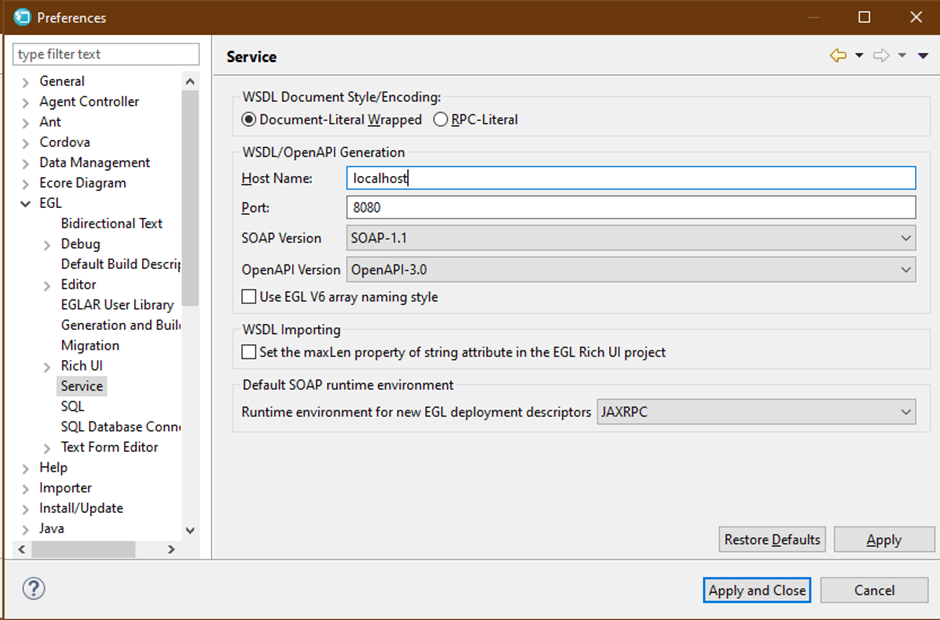Expand the Agent Controller tree node

coord(25,103)
